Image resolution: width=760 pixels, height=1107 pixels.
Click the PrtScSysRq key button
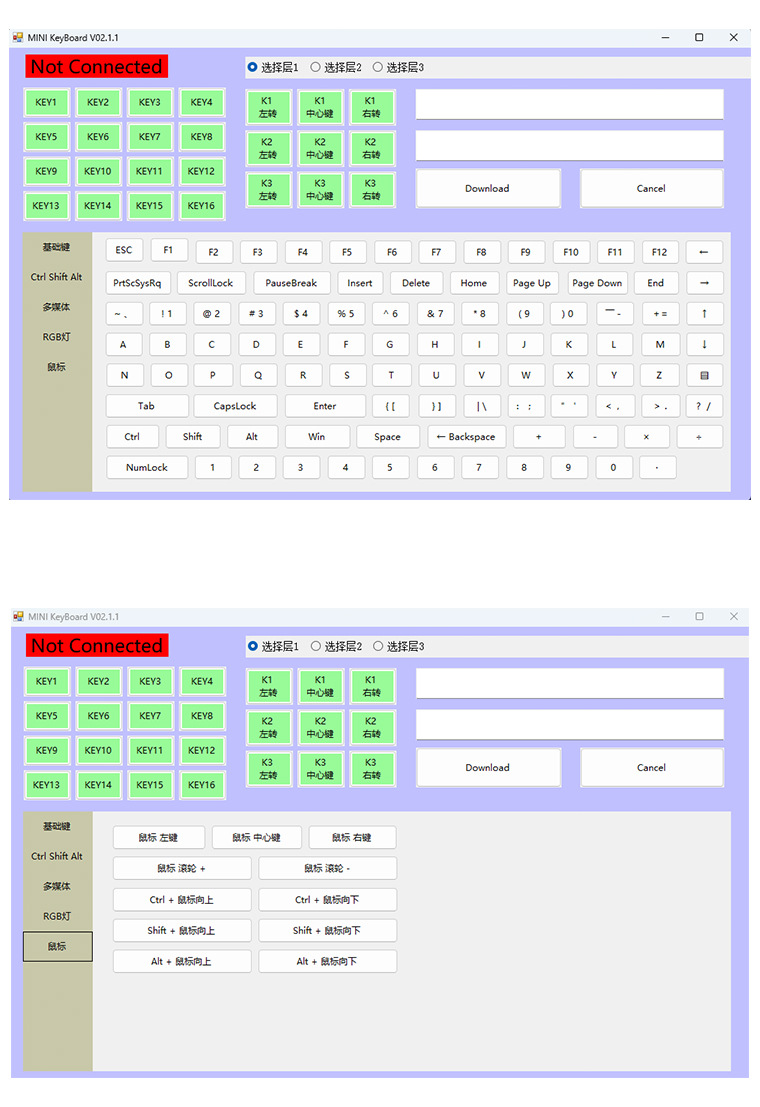(137, 282)
